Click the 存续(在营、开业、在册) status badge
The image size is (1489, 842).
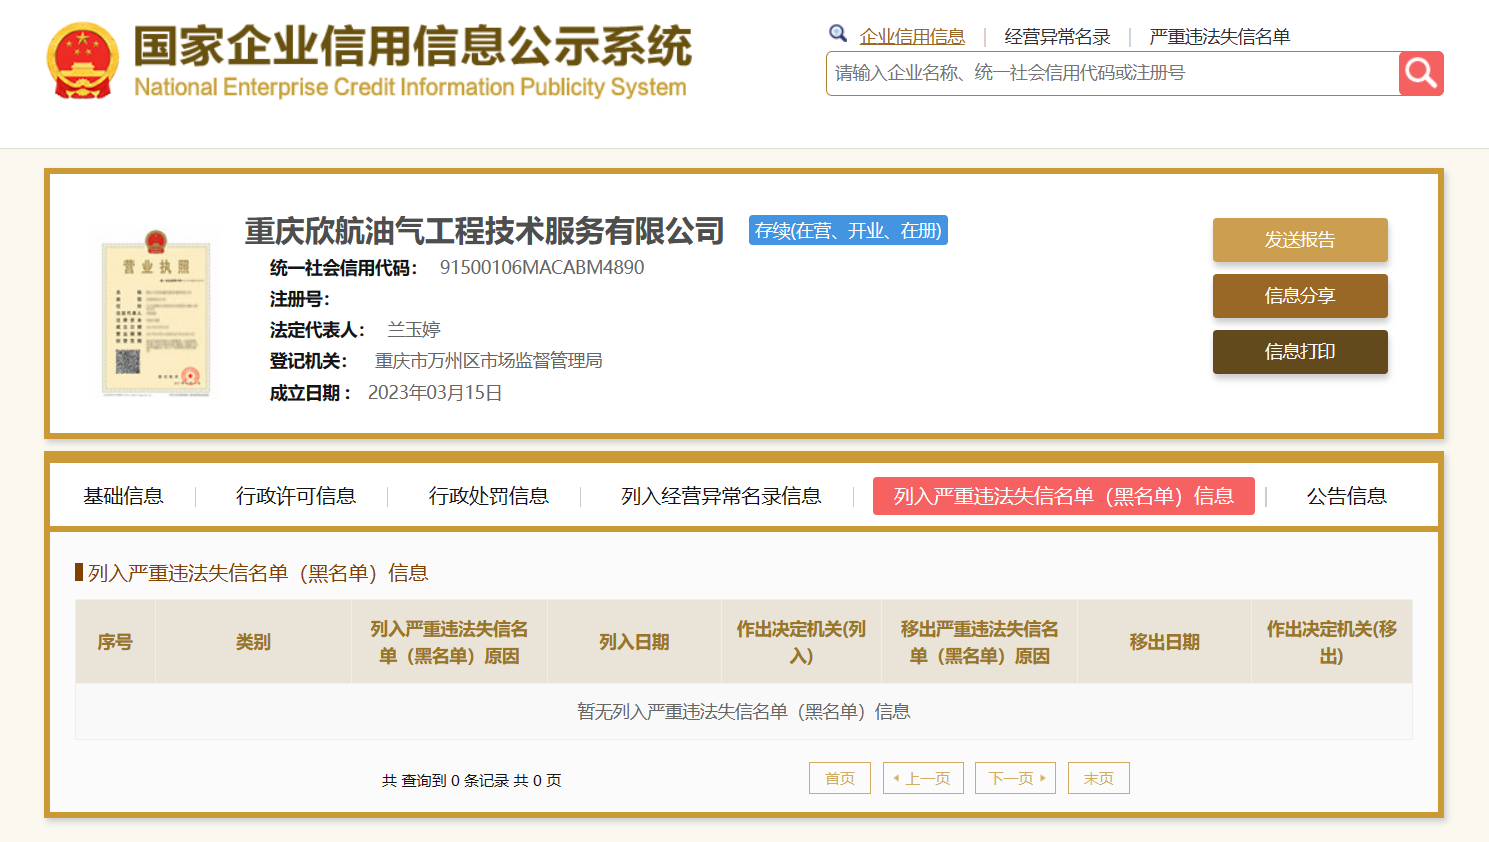click(848, 231)
